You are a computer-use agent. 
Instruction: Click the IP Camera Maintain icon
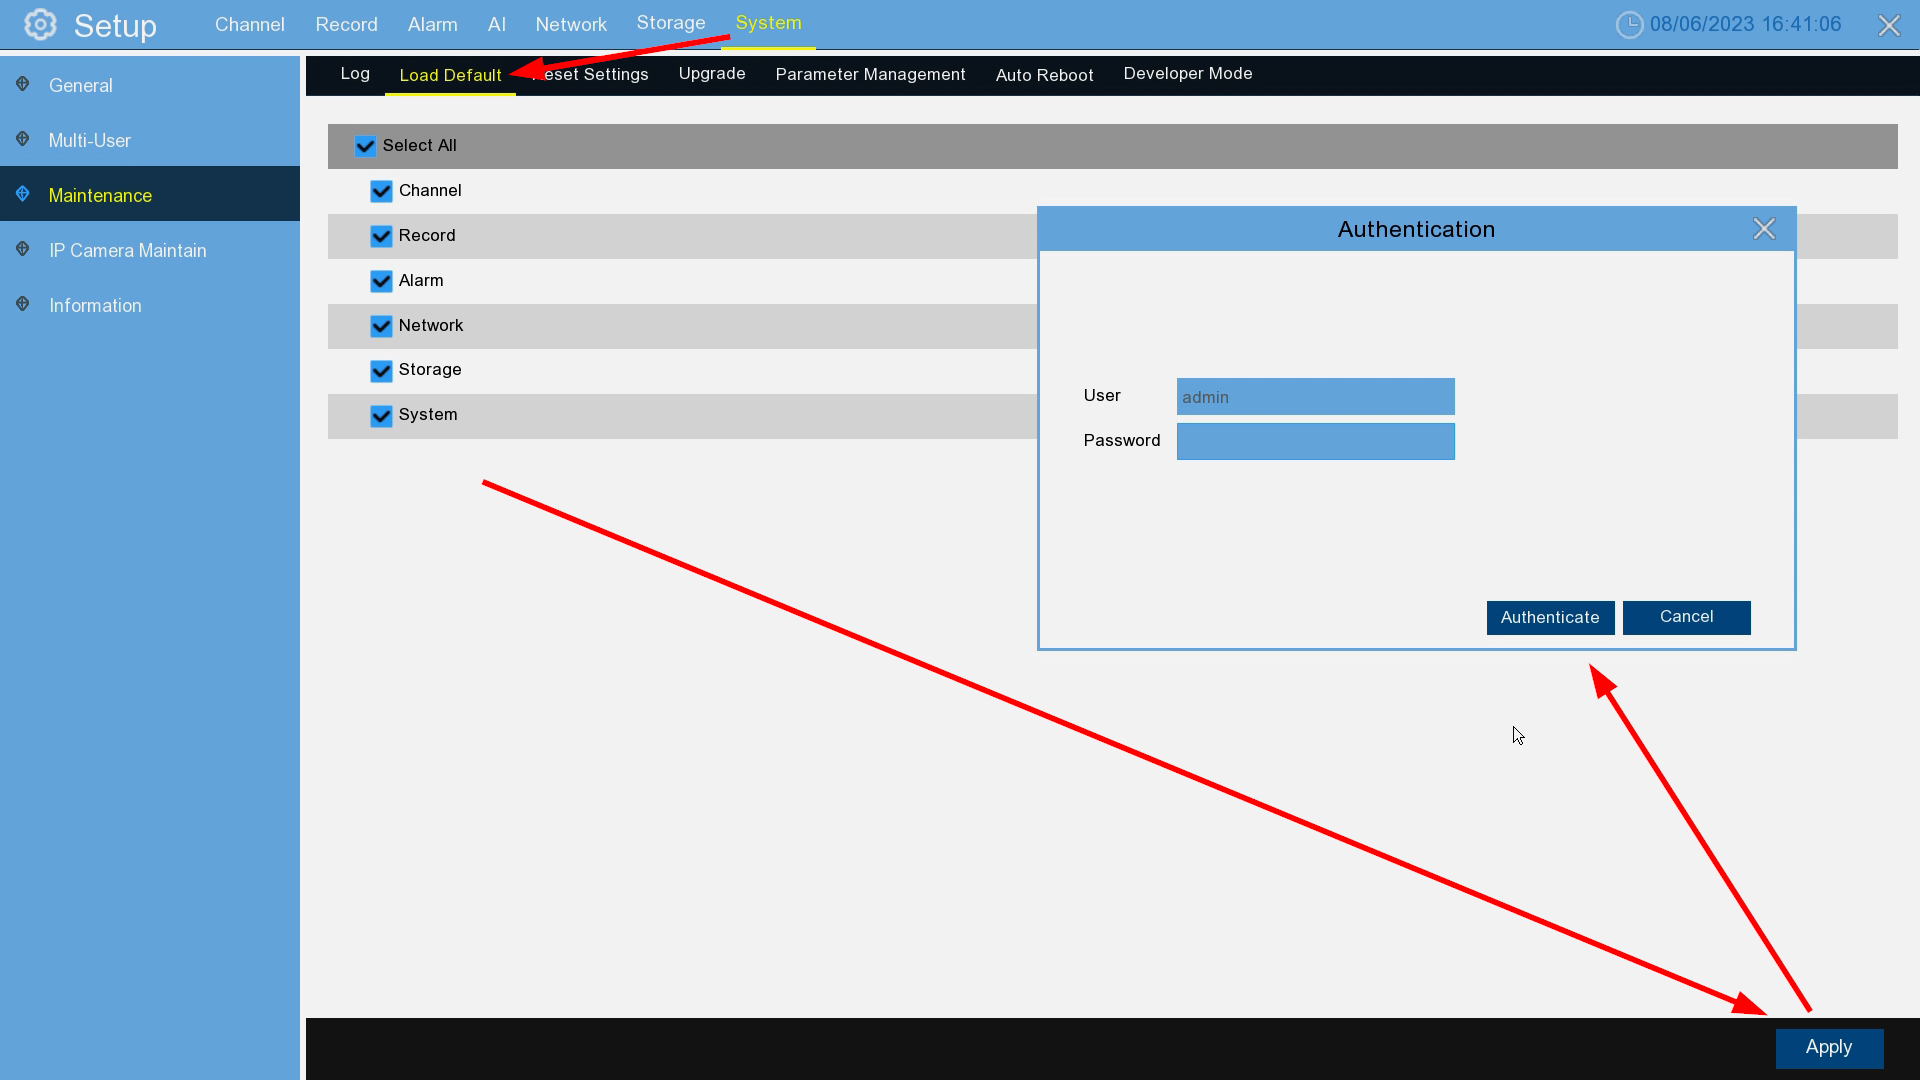(x=23, y=250)
